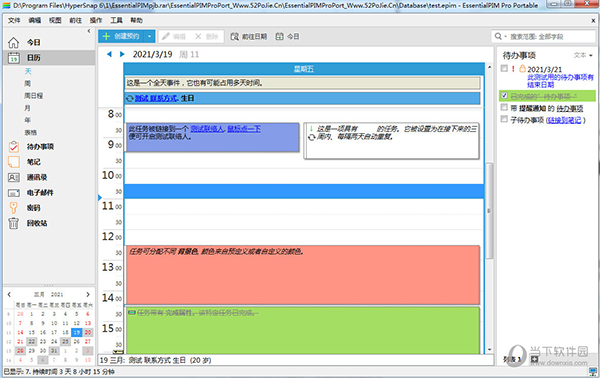Click mini calendar header 三月 2021
Image resolution: width=600 pixels, height=378 pixels.
(x=49, y=294)
